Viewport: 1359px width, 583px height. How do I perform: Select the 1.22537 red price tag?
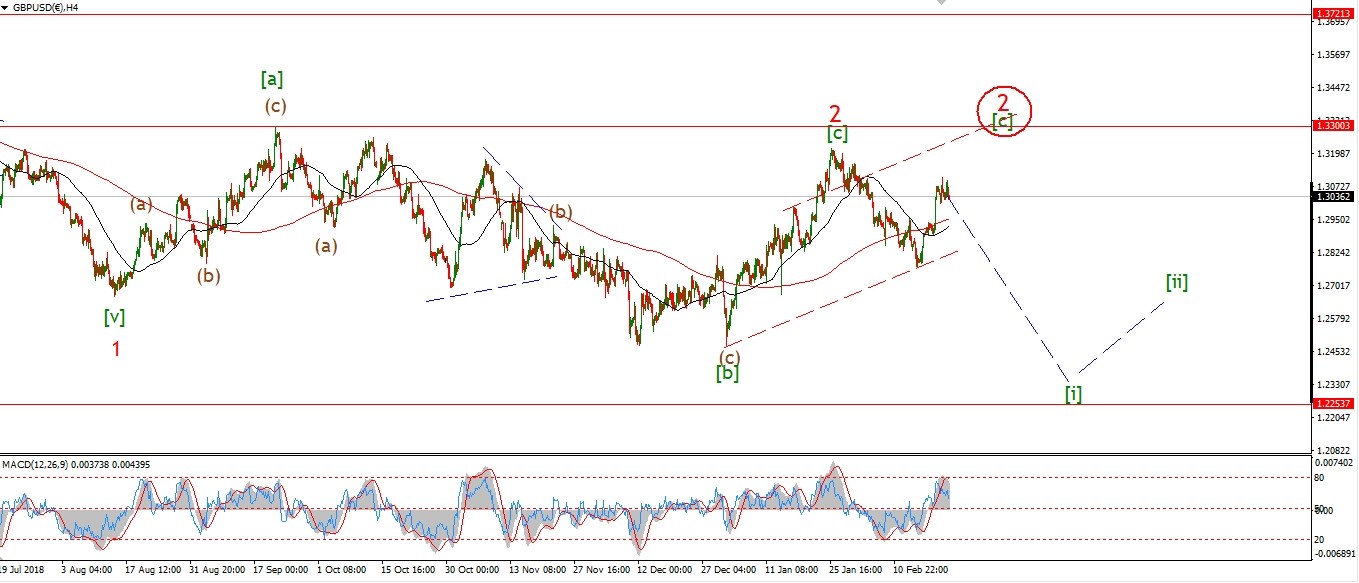(x=1334, y=403)
